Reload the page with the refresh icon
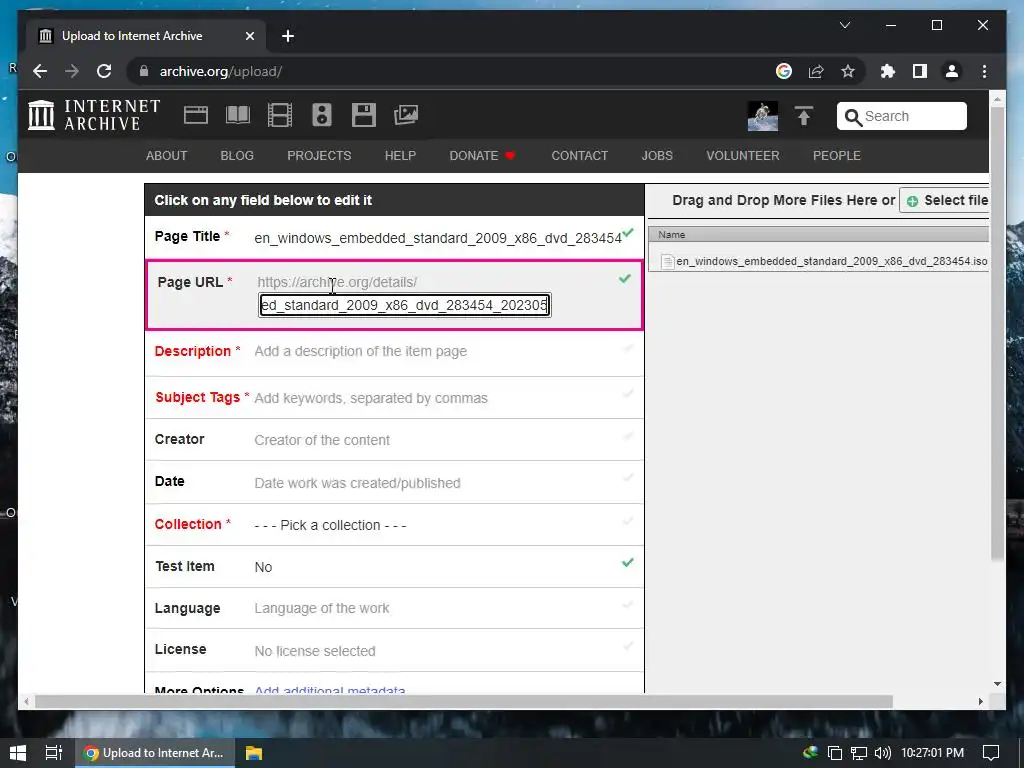Viewport: 1024px width, 768px height. 104,71
